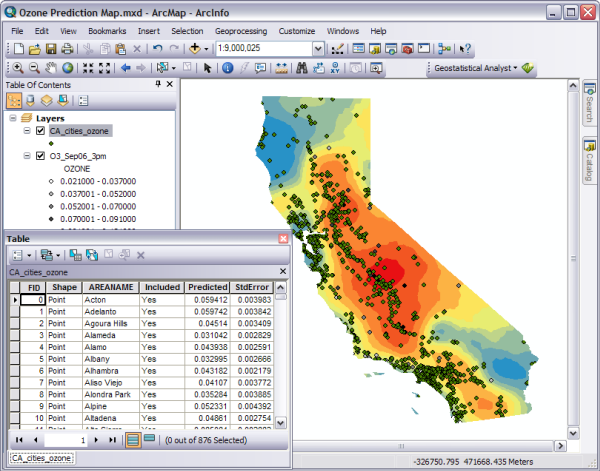Open the map scale dropdown

(x=318, y=49)
